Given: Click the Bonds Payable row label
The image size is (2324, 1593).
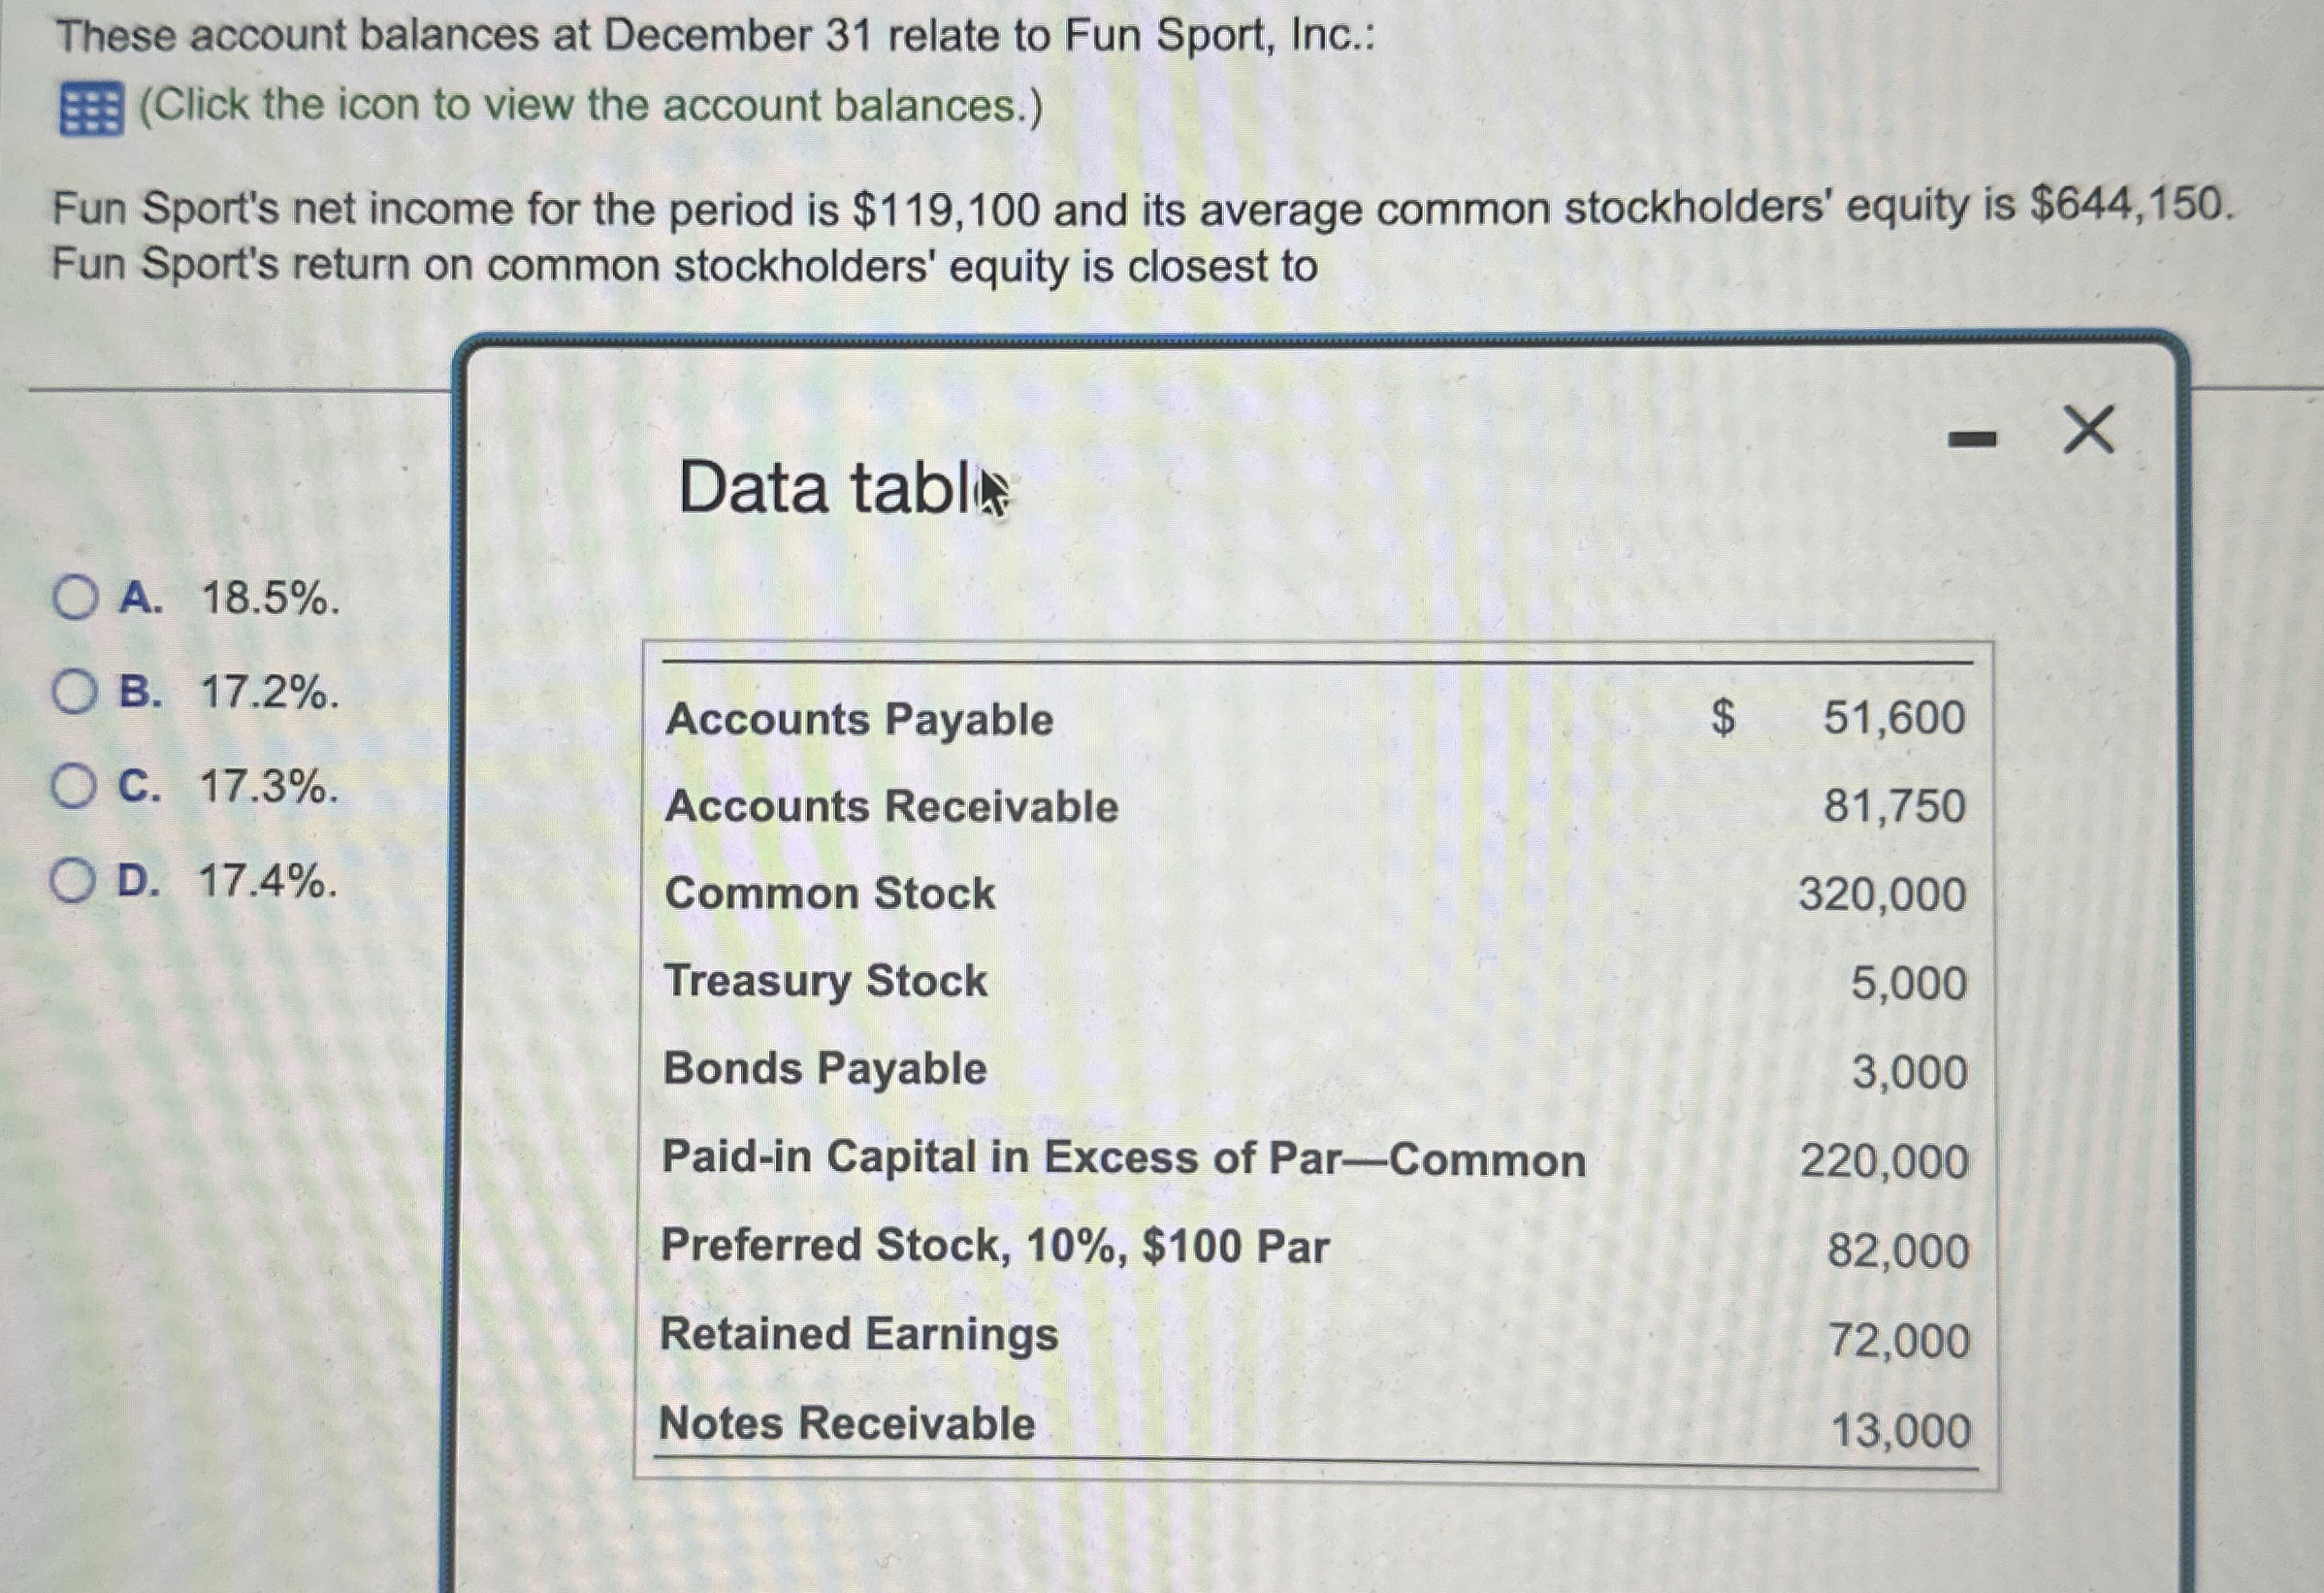Looking at the screenshot, I should [x=825, y=1068].
